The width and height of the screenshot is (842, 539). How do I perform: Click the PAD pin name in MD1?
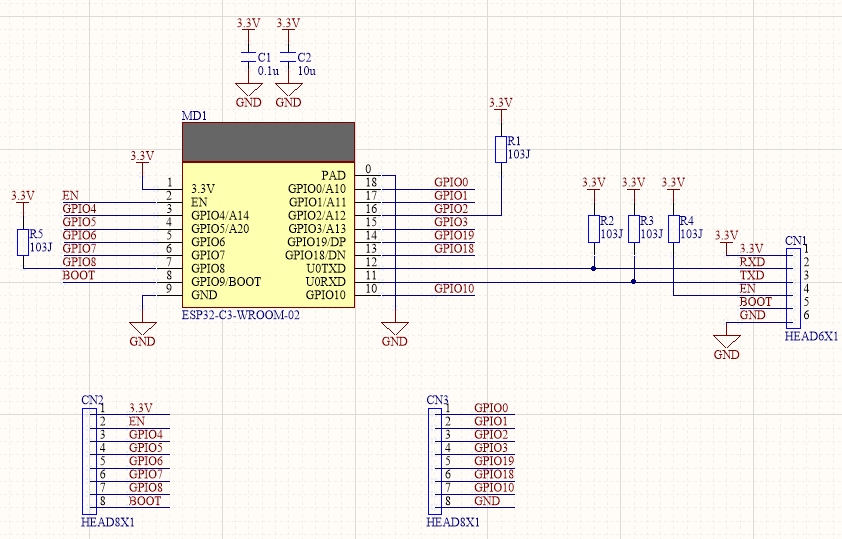click(x=333, y=176)
